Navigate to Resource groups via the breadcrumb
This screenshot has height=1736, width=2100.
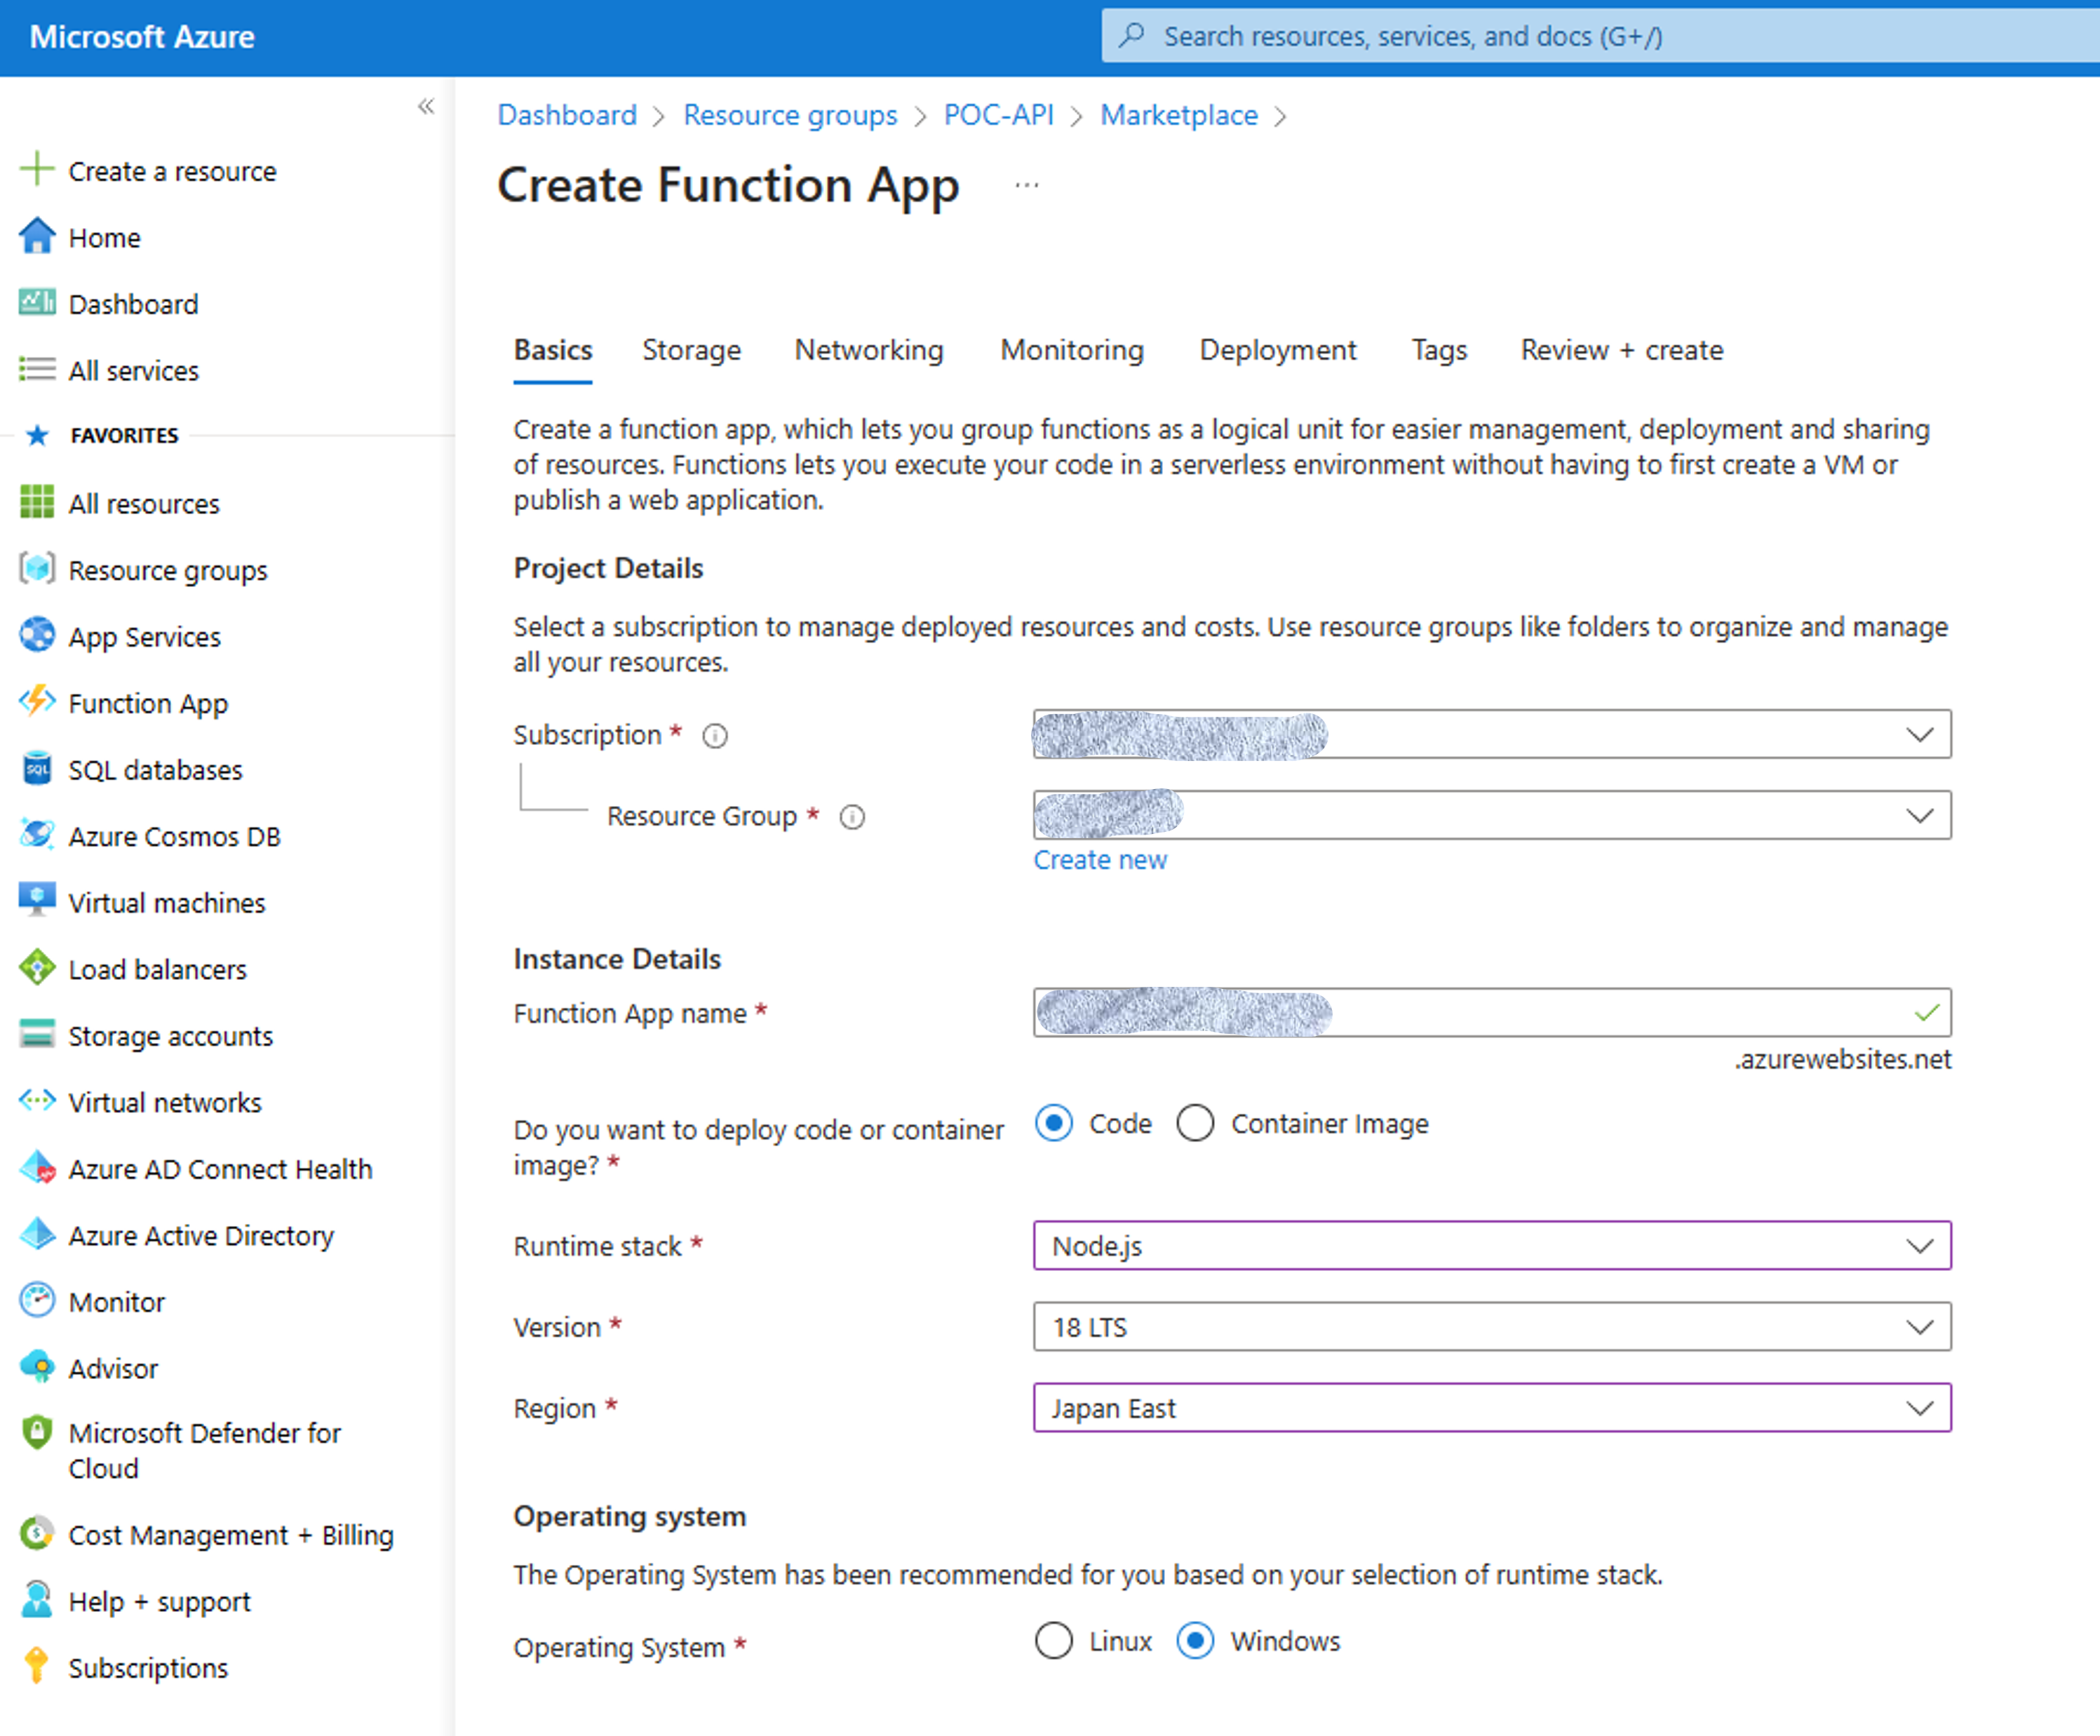point(790,114)
